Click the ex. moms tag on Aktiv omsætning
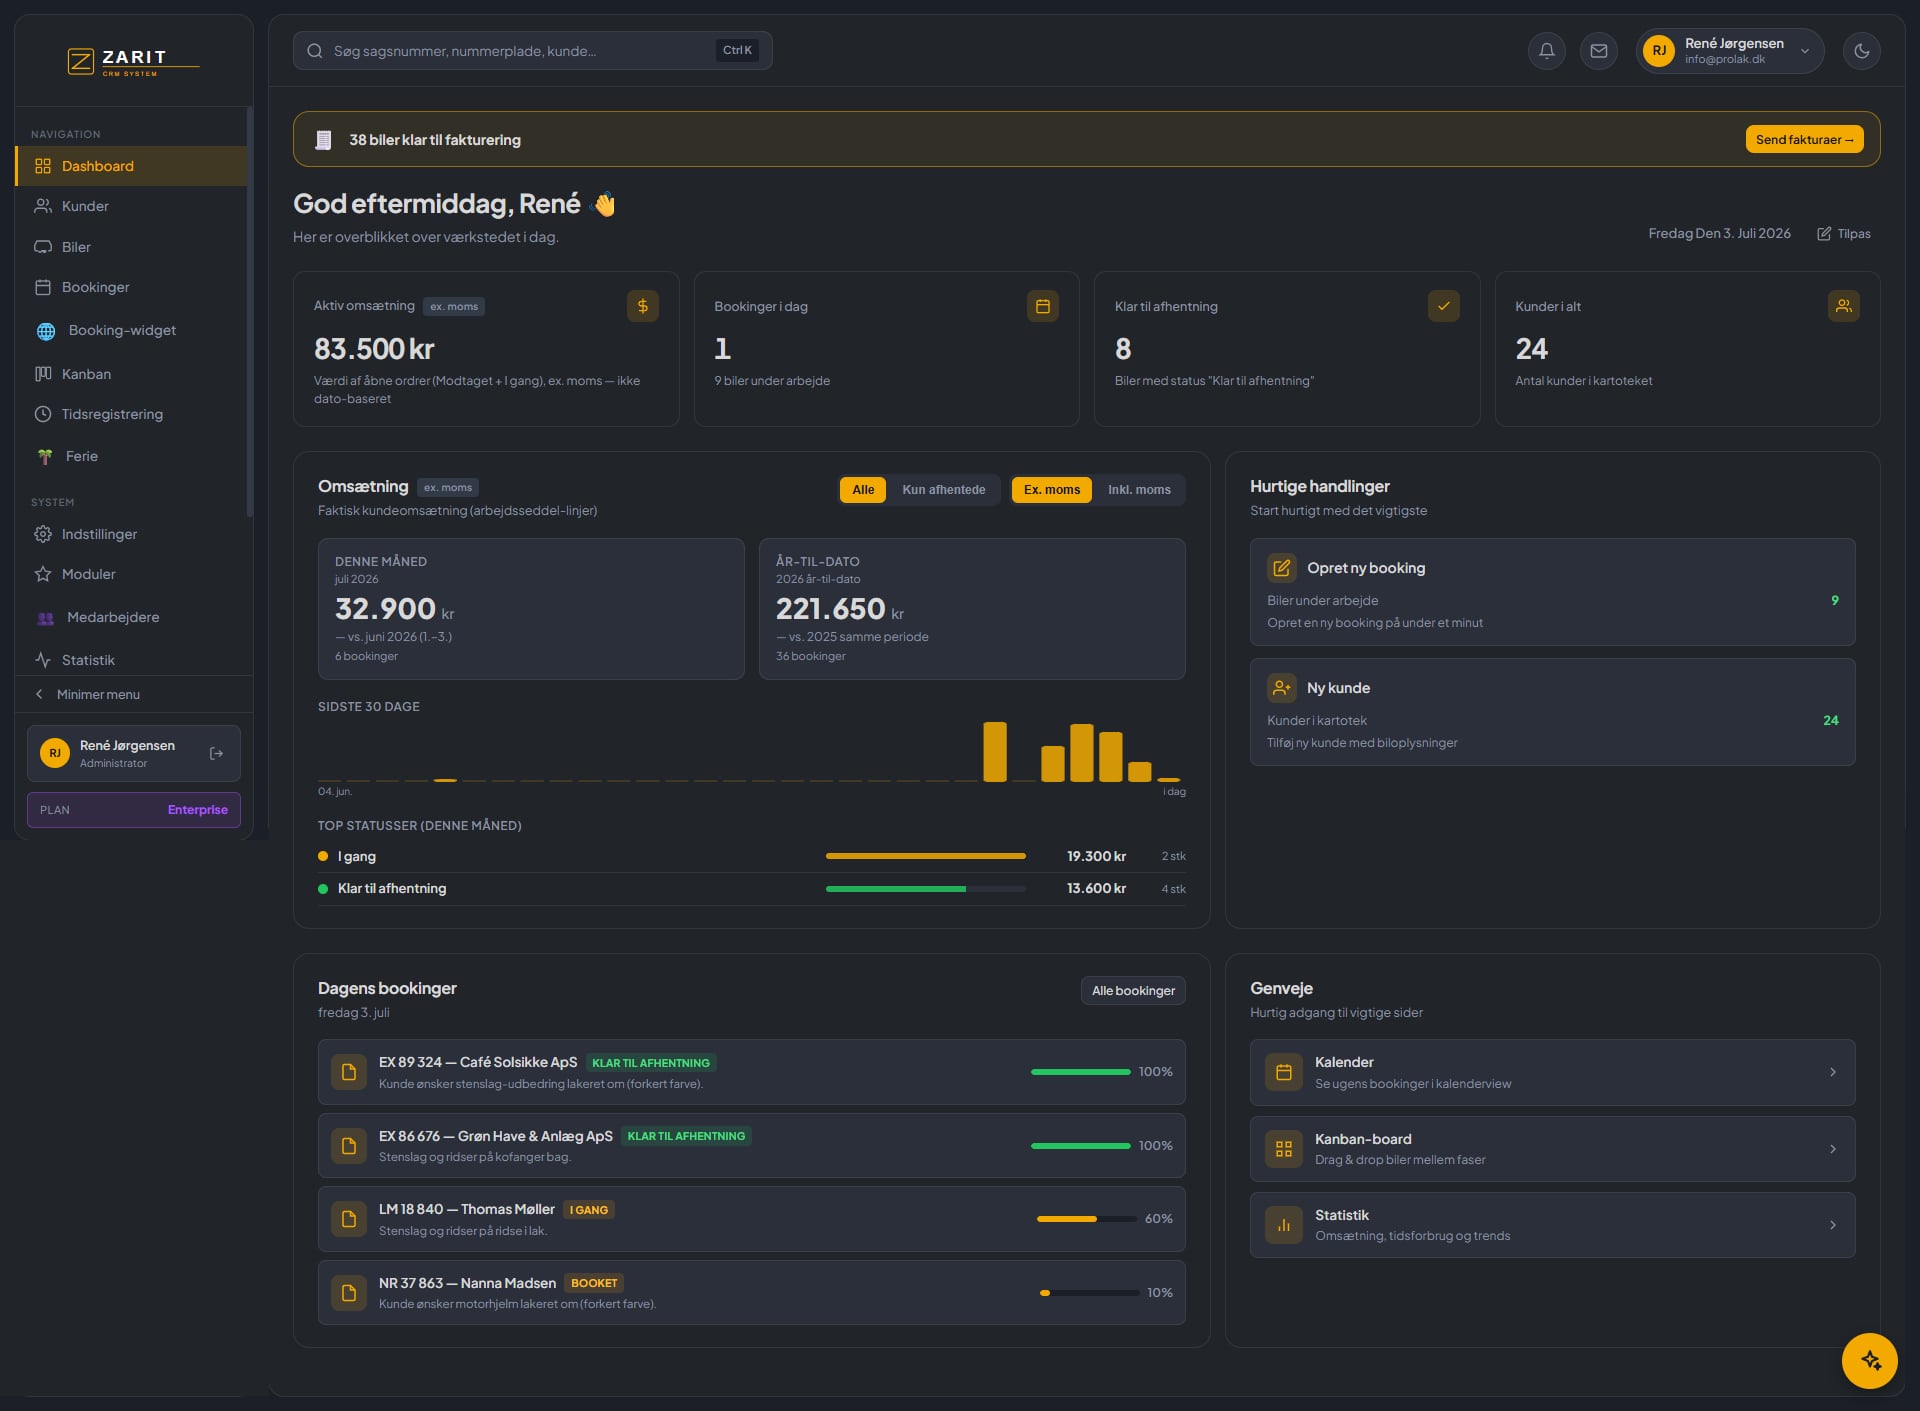 click(x=454, y=307)
